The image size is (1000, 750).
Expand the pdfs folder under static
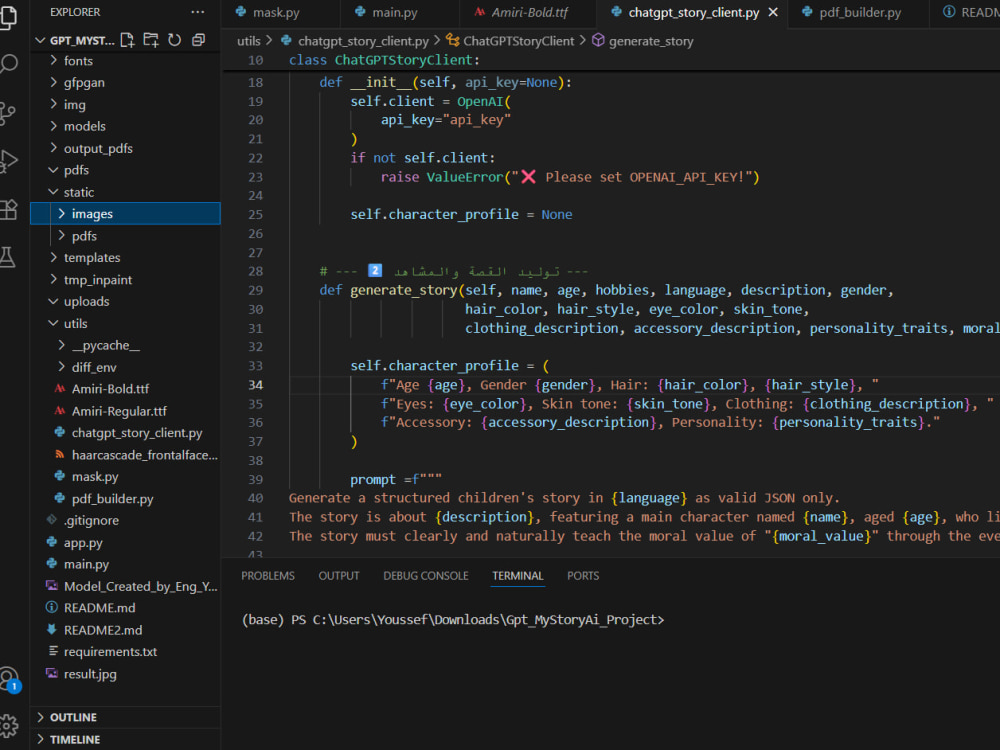[x=126, y=236]
